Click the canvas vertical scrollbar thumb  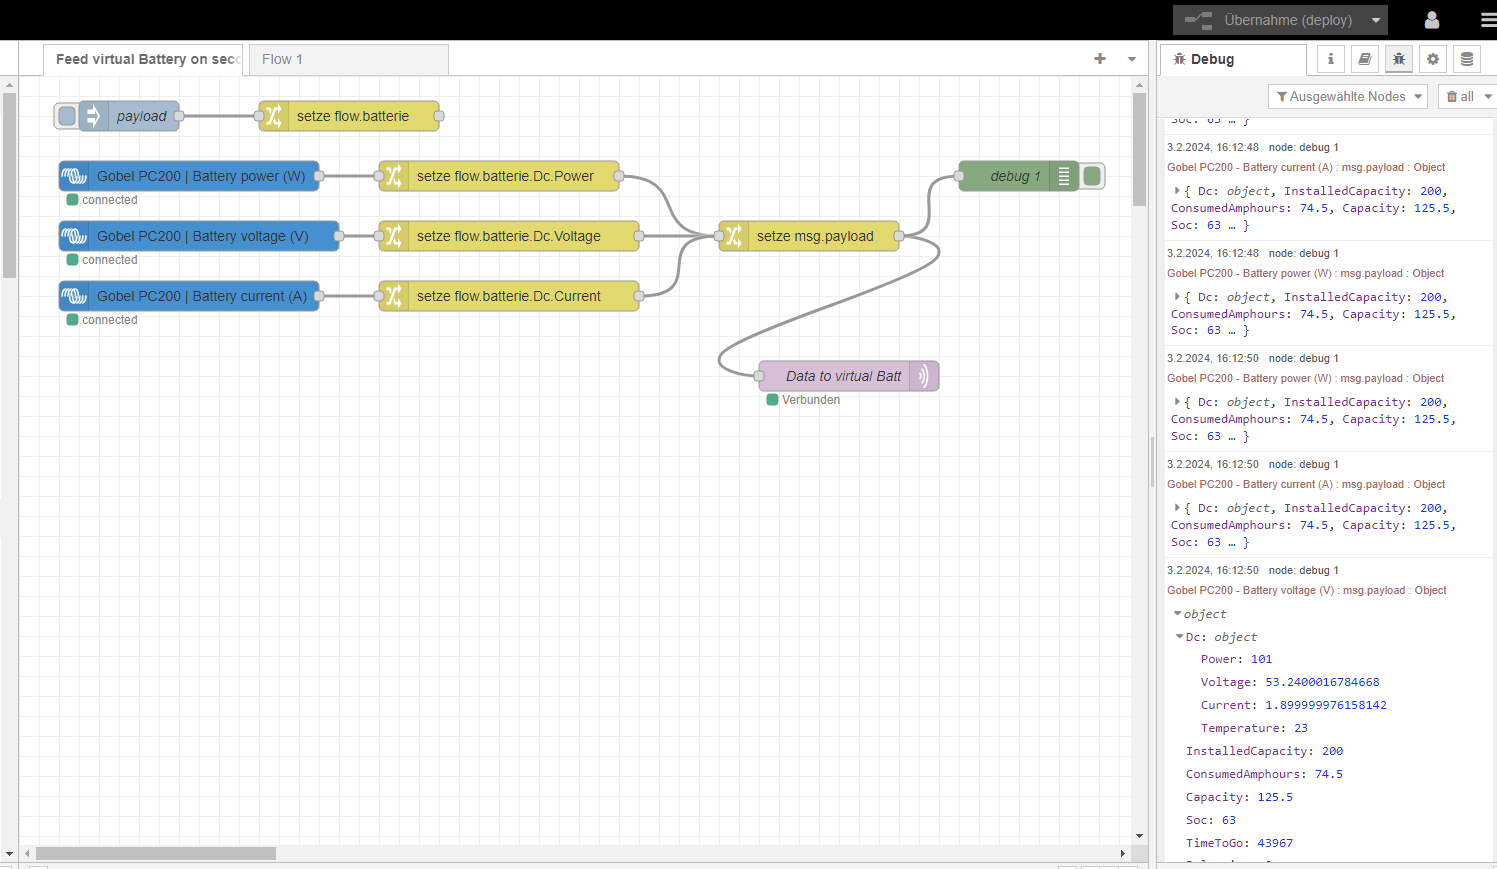pos(1139,149)
